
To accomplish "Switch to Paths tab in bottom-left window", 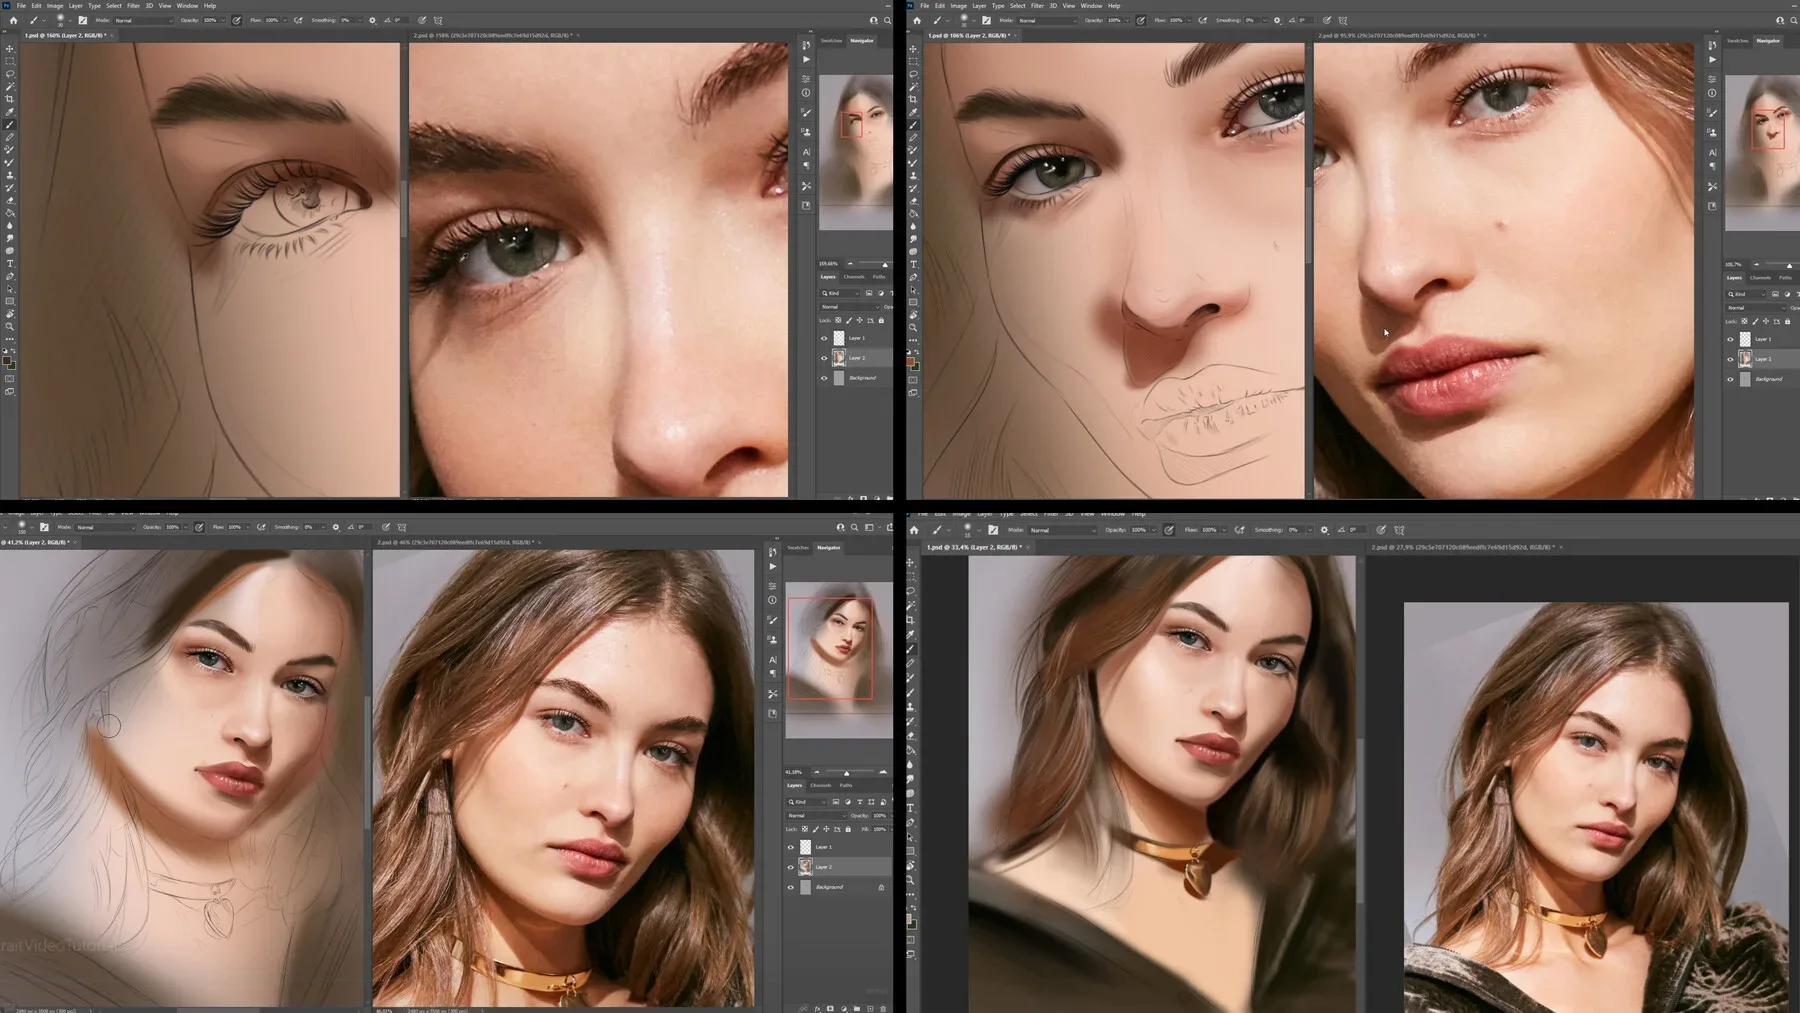I will click(x=846, y=786).
